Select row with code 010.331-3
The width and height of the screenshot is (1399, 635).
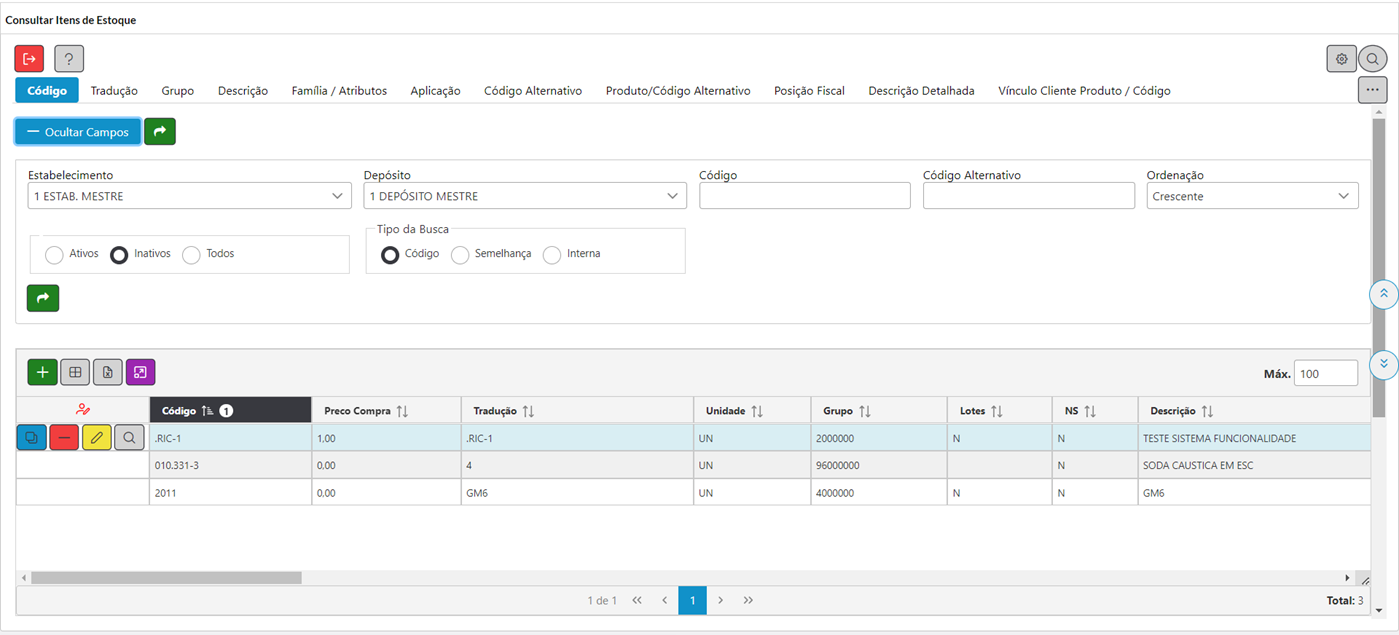(x=693, y=465)
